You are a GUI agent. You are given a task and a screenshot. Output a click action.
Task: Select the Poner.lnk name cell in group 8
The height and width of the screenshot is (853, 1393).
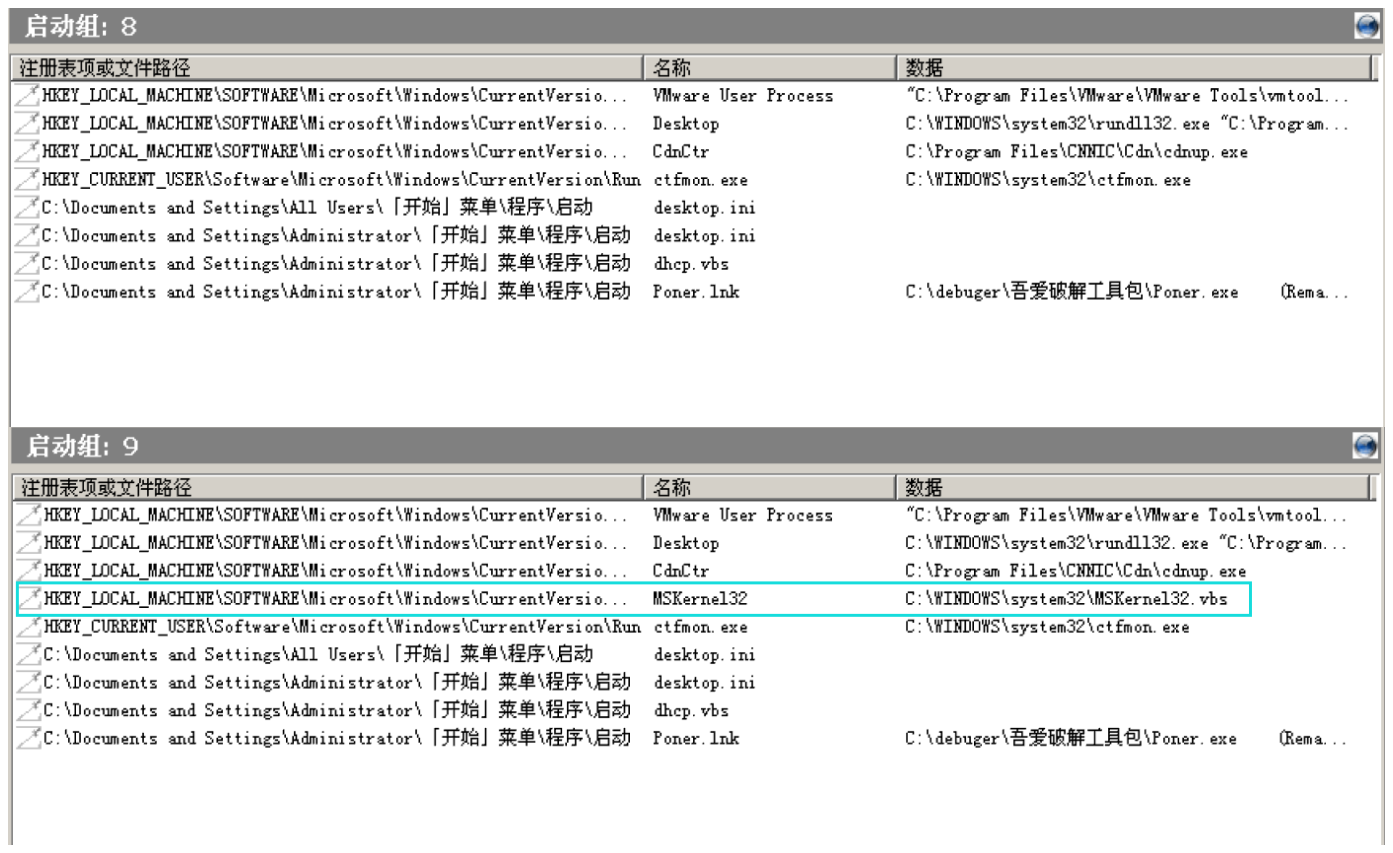pos(696,292)
